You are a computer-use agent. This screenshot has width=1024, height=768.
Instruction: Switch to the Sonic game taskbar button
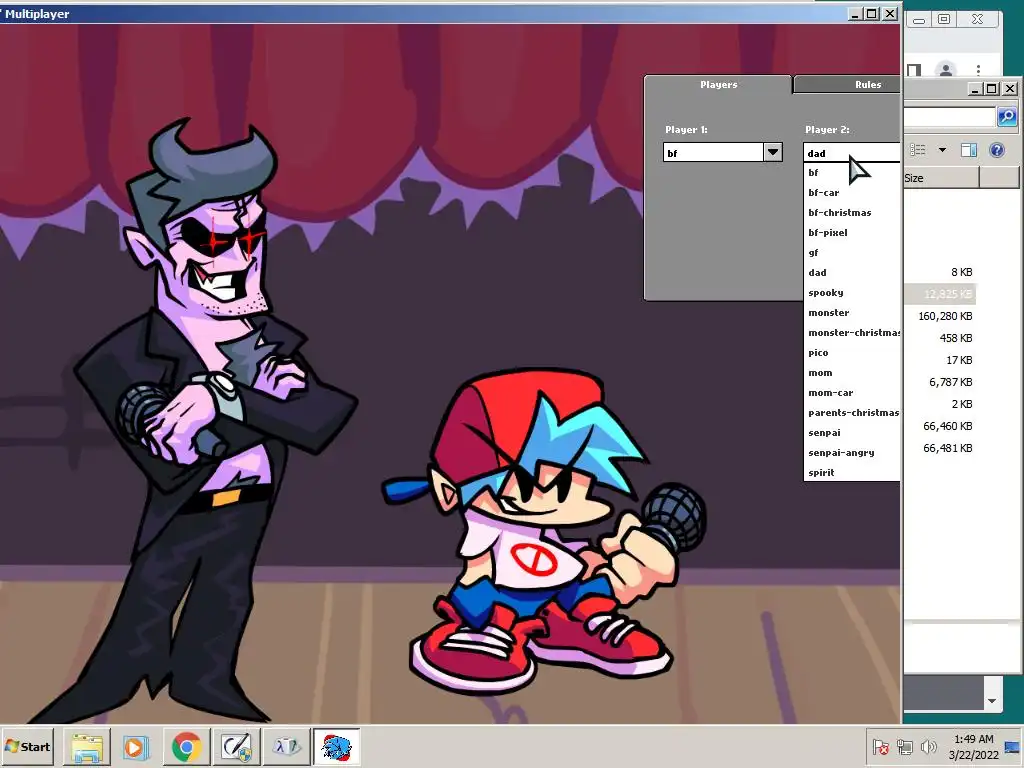point(336,746)
